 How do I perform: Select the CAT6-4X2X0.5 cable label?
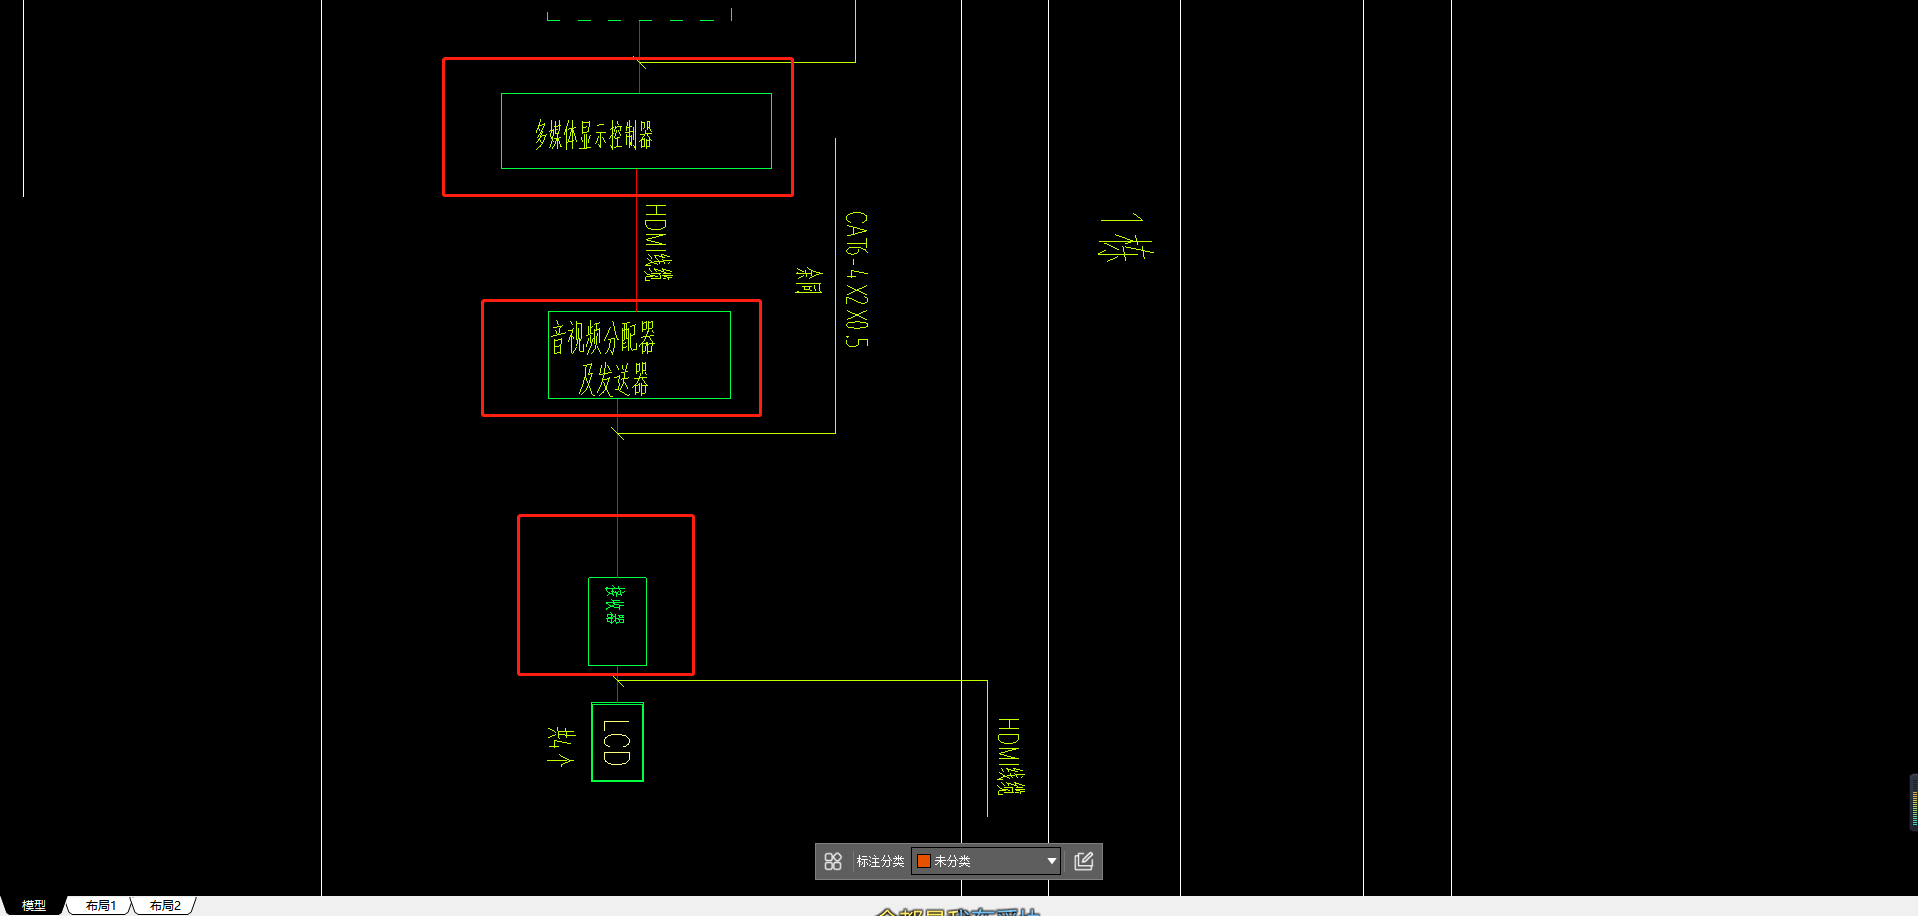click(x=857, y=279)
